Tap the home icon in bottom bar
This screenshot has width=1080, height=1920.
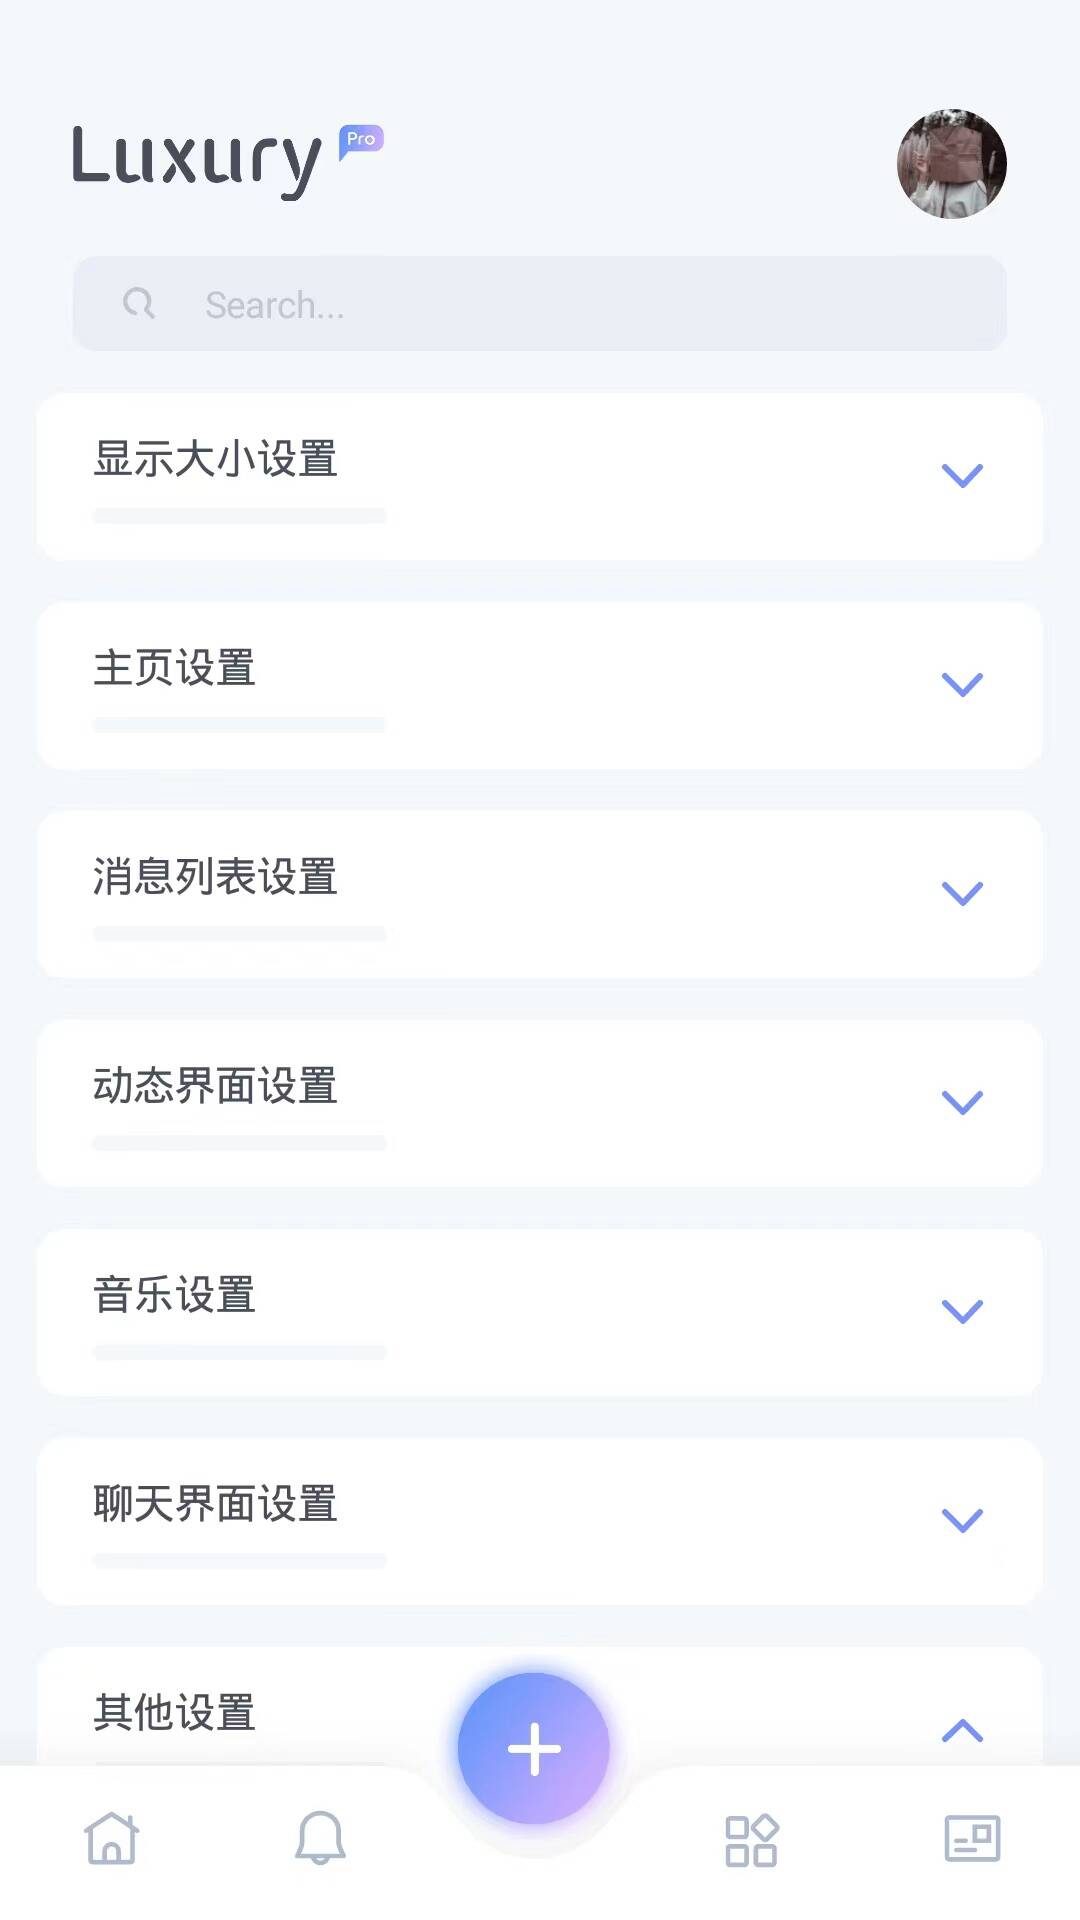[111, 1838]
